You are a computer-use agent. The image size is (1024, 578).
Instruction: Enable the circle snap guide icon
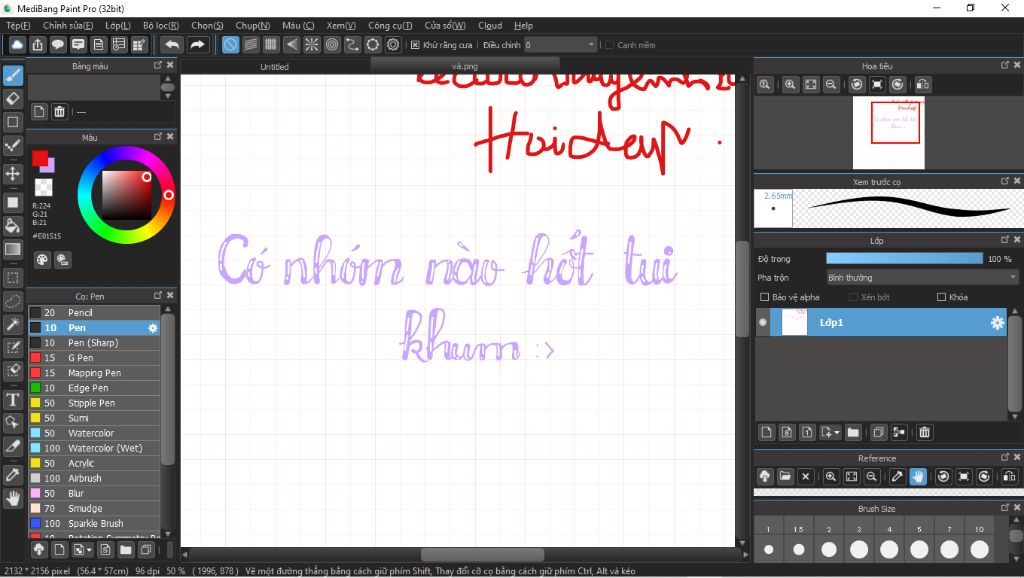[x=332, y=44]
